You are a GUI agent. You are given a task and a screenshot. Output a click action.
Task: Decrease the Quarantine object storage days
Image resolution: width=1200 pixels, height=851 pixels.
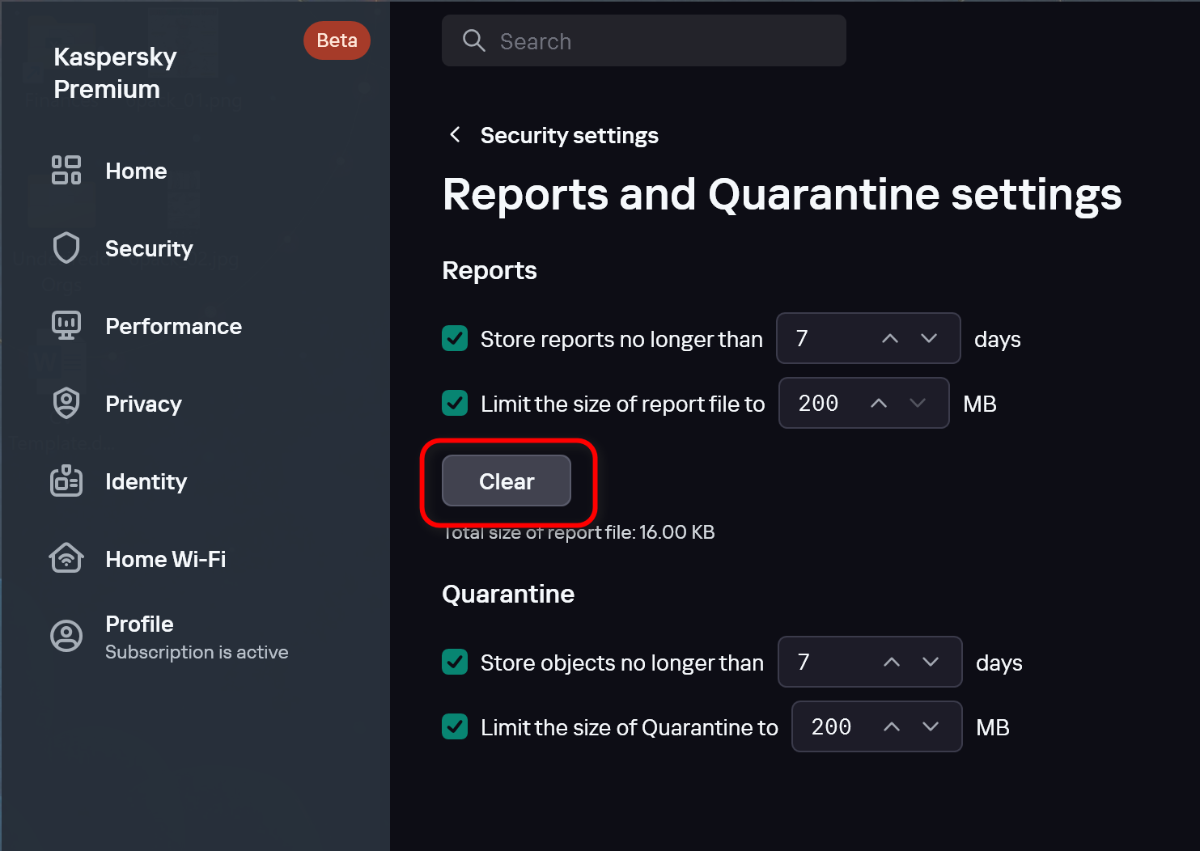(930, 662)
